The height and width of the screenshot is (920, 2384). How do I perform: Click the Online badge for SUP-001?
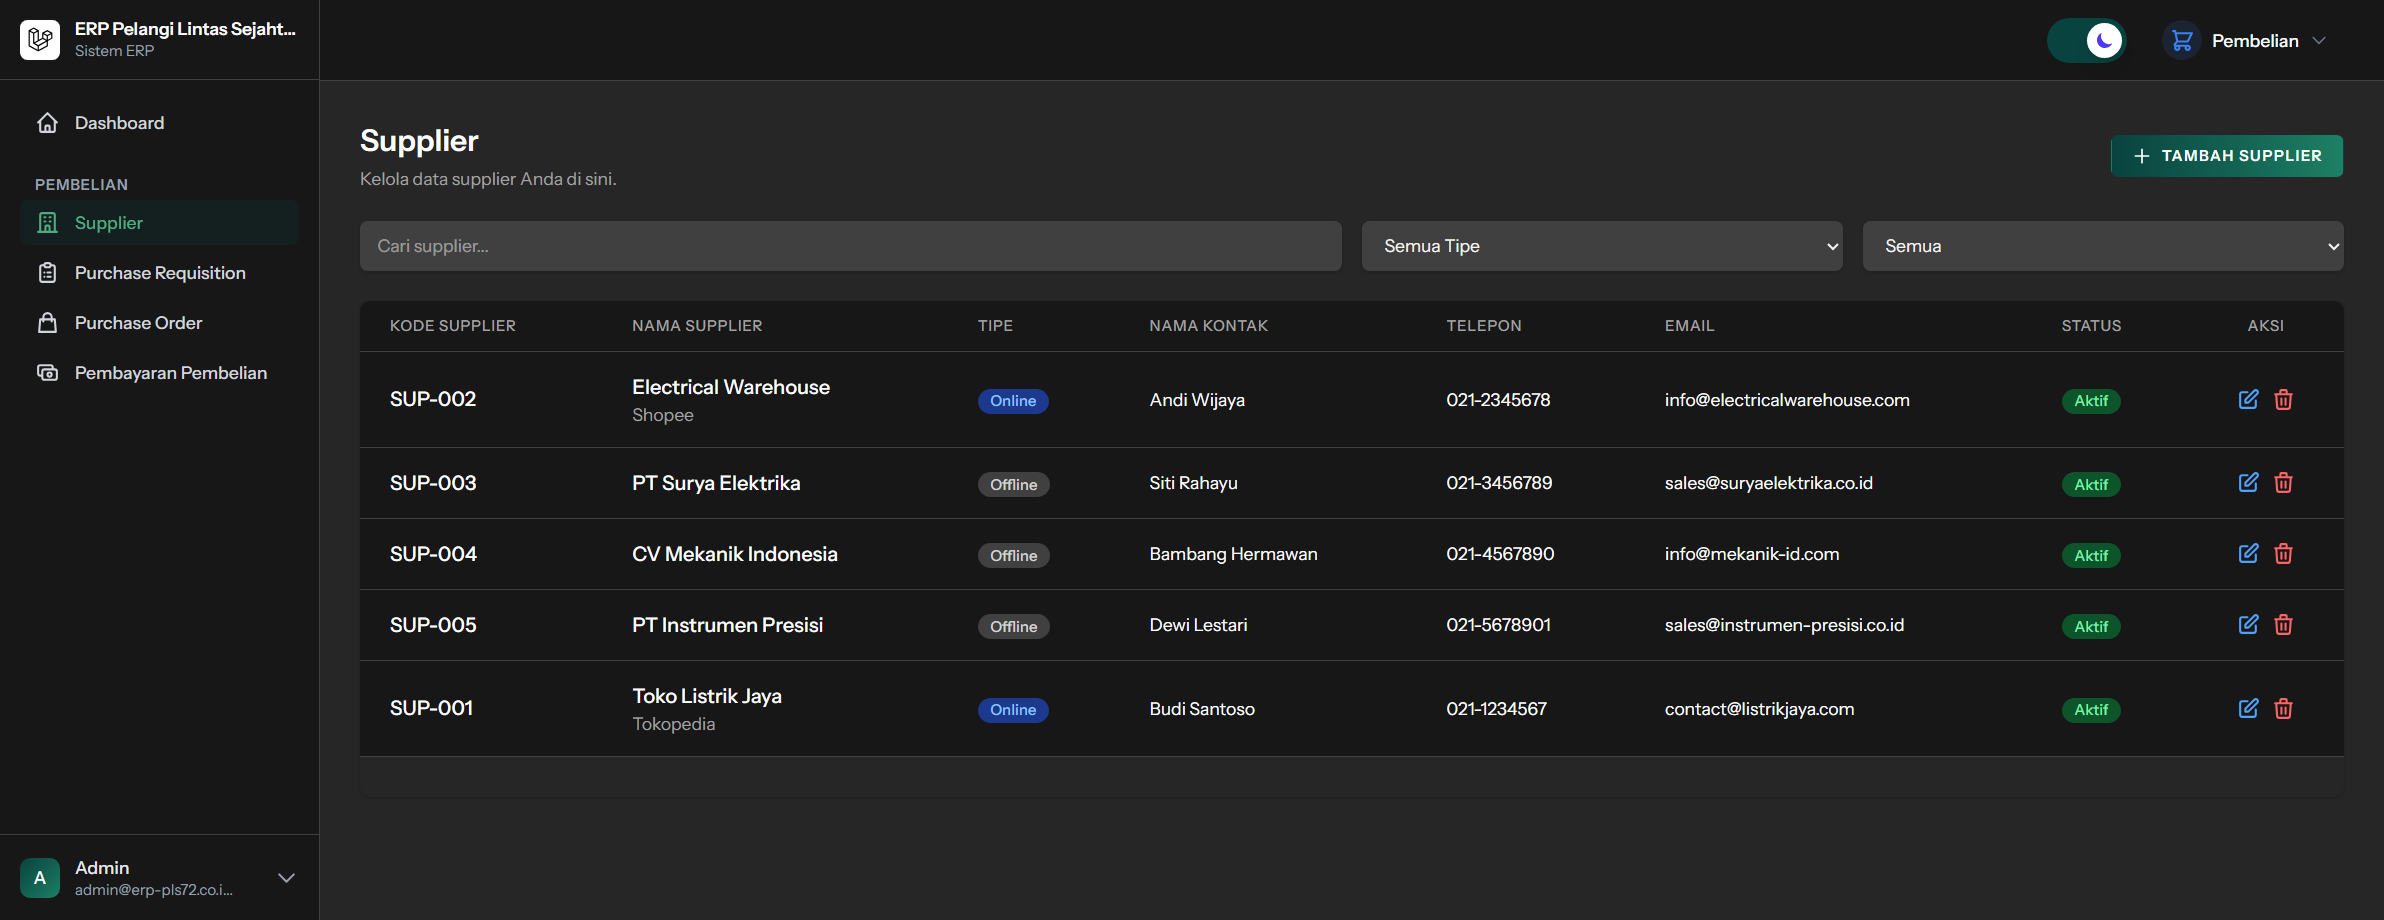coord(1012,710)
